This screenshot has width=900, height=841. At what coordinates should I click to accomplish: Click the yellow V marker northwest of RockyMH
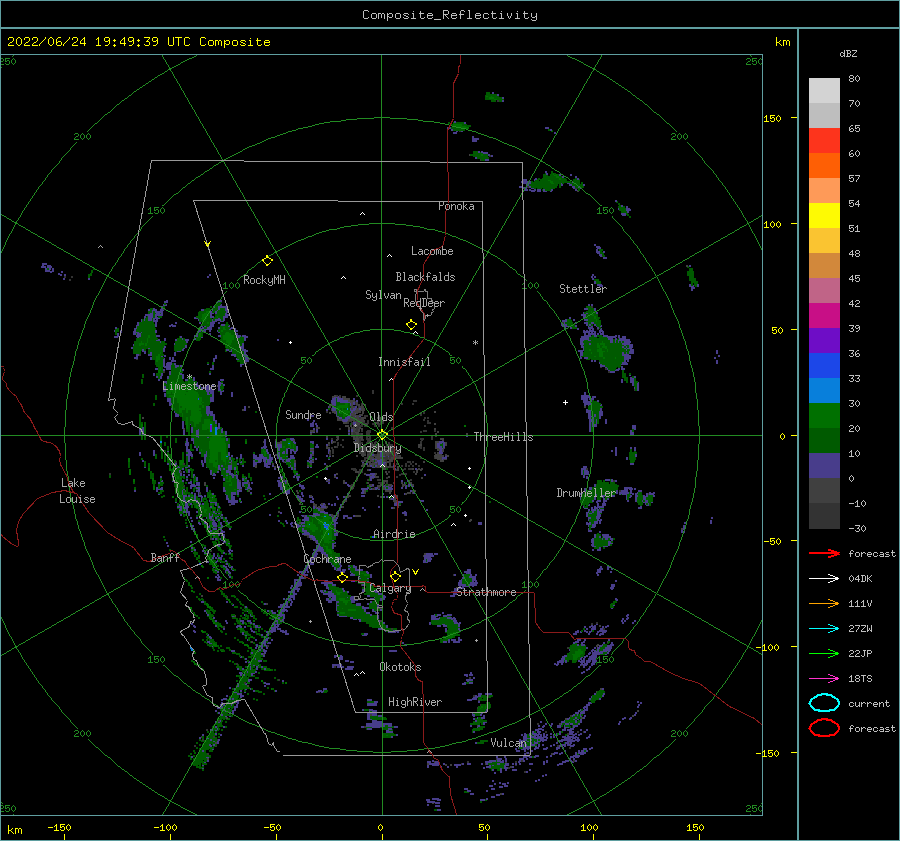pyautogui.click(x=208, y=244)
